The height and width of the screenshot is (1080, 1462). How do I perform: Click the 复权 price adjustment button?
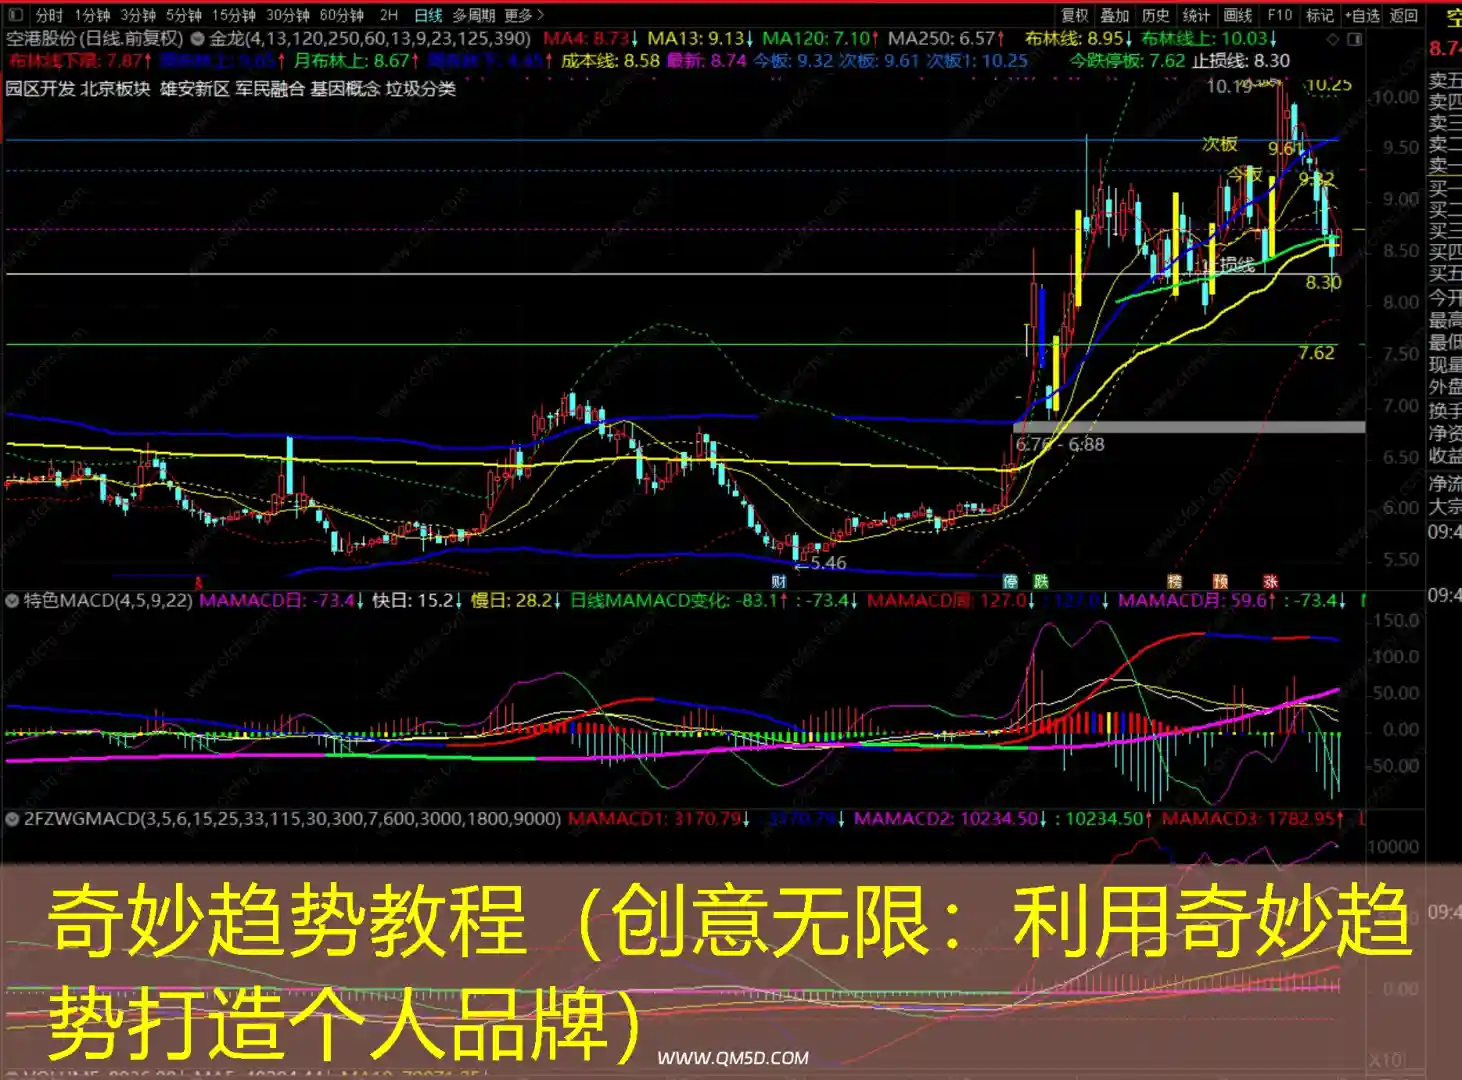click(x=1075, y=15)
